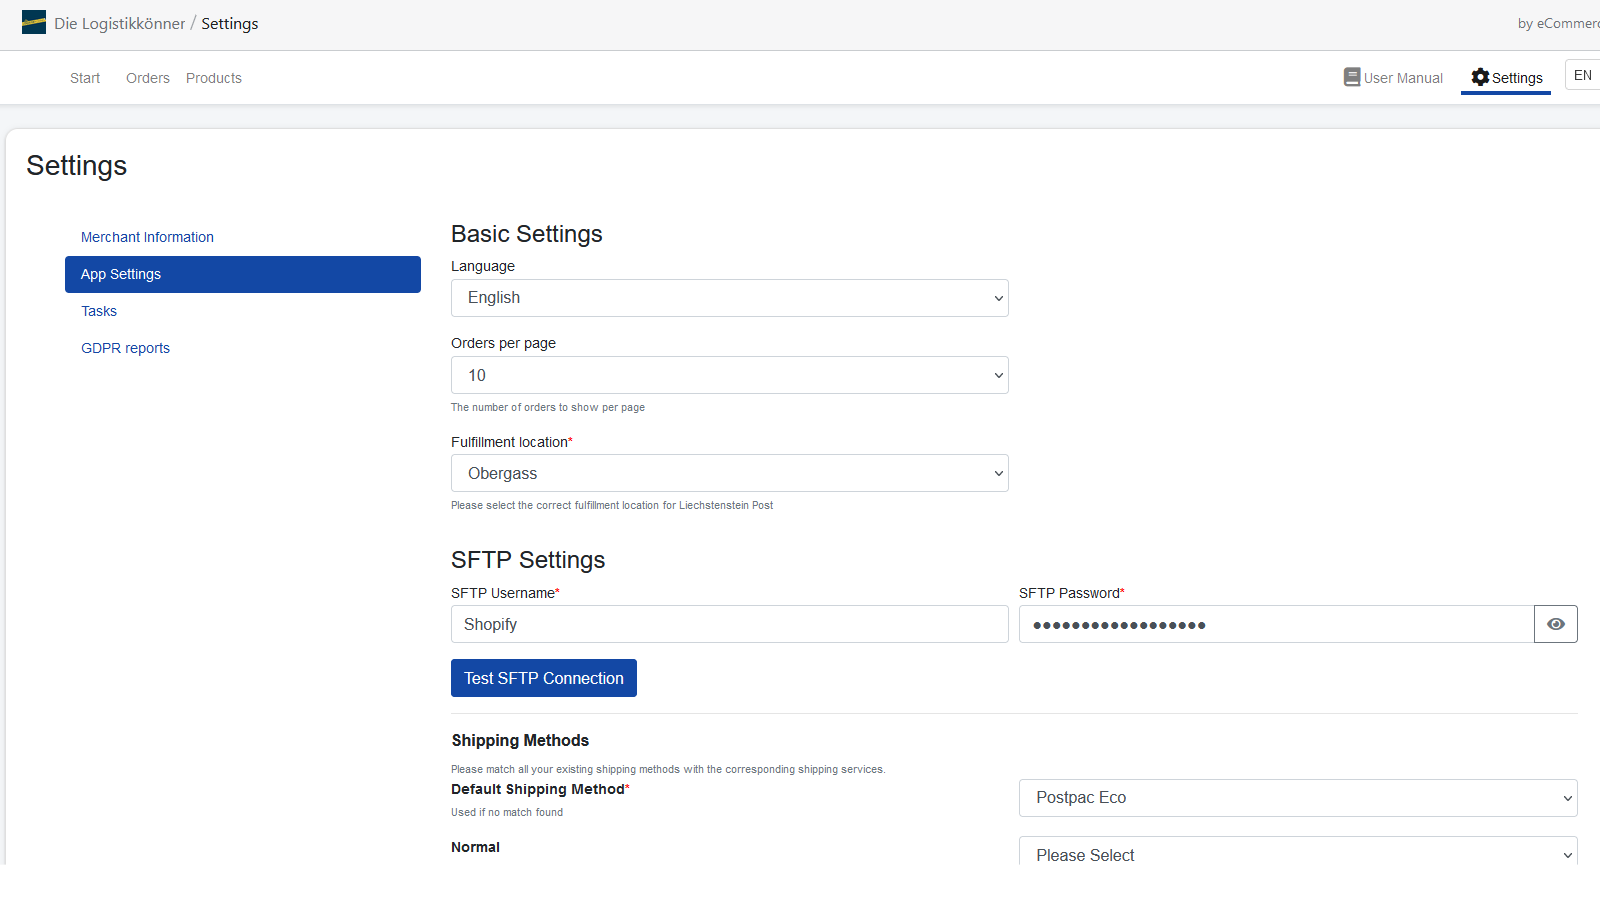Open GDPR reports in the sidebar
The height and width of the screenshot is (900, 1600).
coord(125,348)
